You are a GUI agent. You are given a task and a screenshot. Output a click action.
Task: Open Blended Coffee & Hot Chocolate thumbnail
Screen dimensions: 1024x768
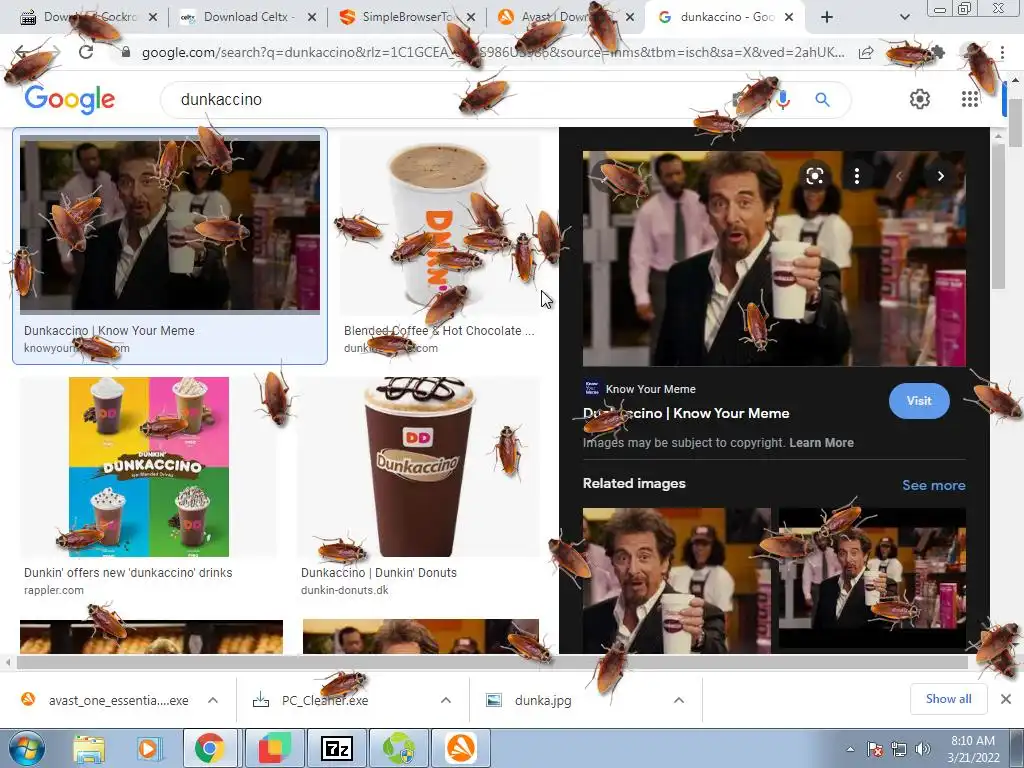coord(440,226)
